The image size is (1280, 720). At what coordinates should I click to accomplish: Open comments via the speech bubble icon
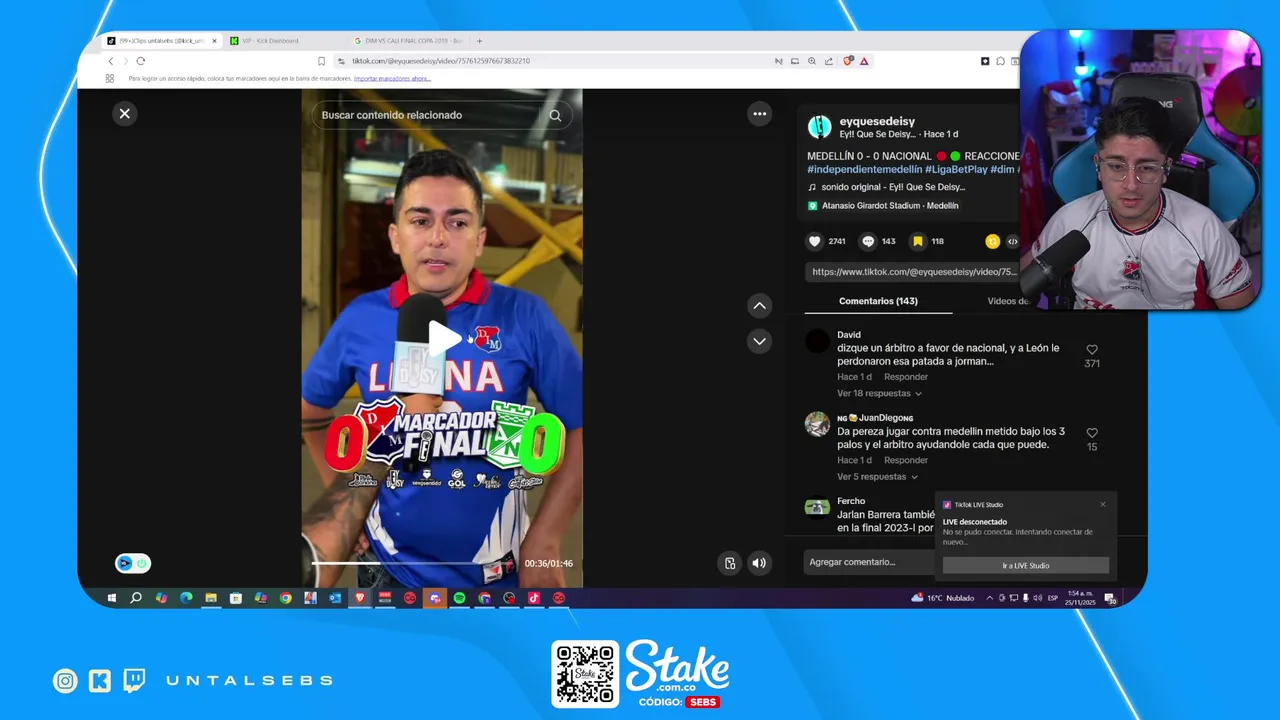(x=868, y=241)
